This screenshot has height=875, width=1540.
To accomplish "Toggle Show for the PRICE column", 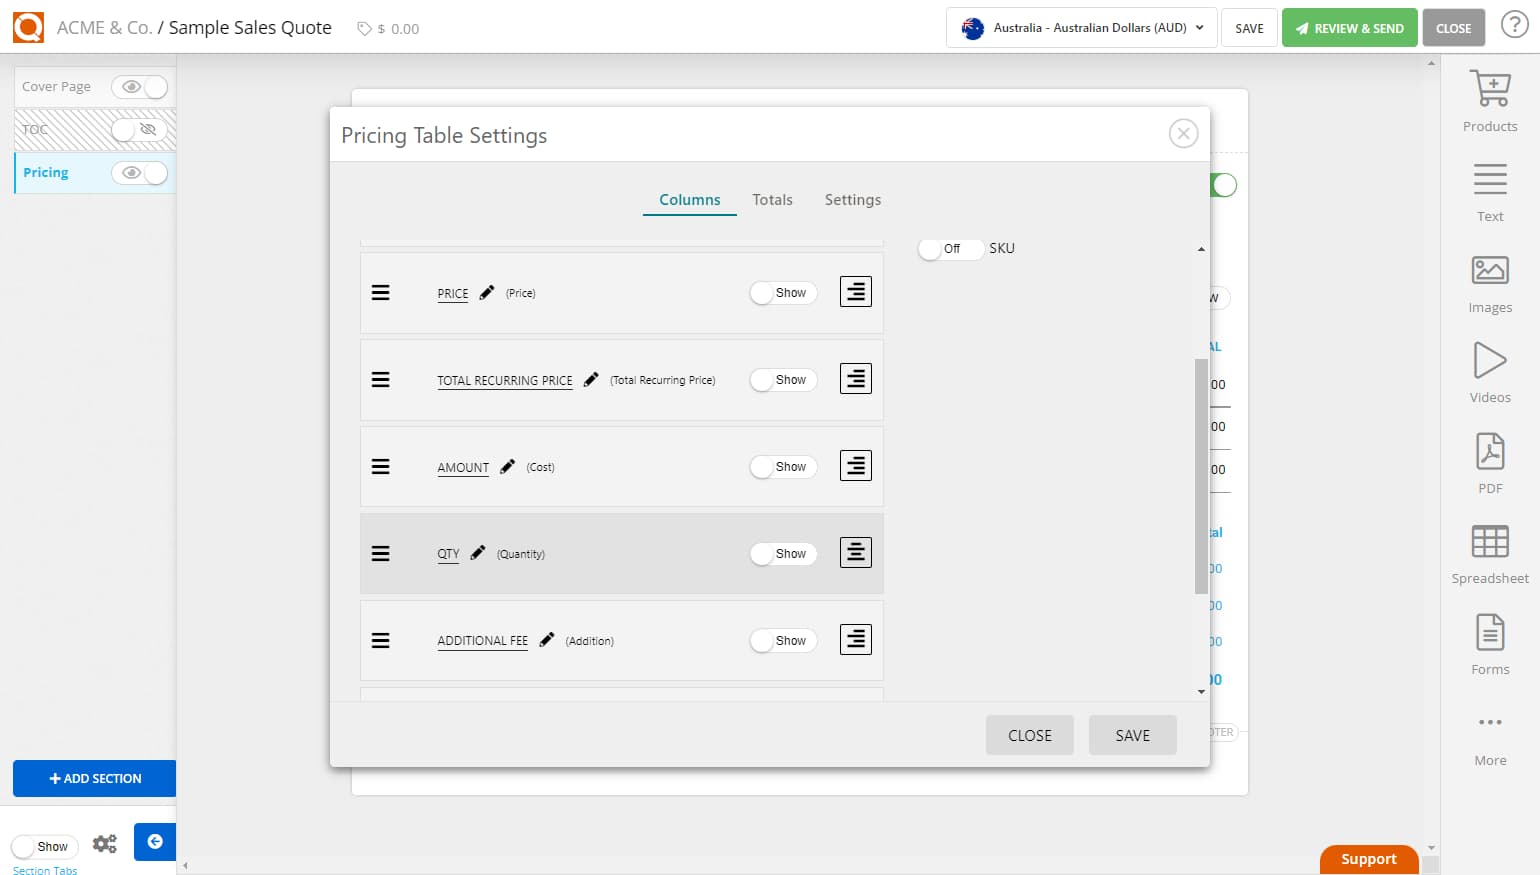I will (x=783, y=292).
